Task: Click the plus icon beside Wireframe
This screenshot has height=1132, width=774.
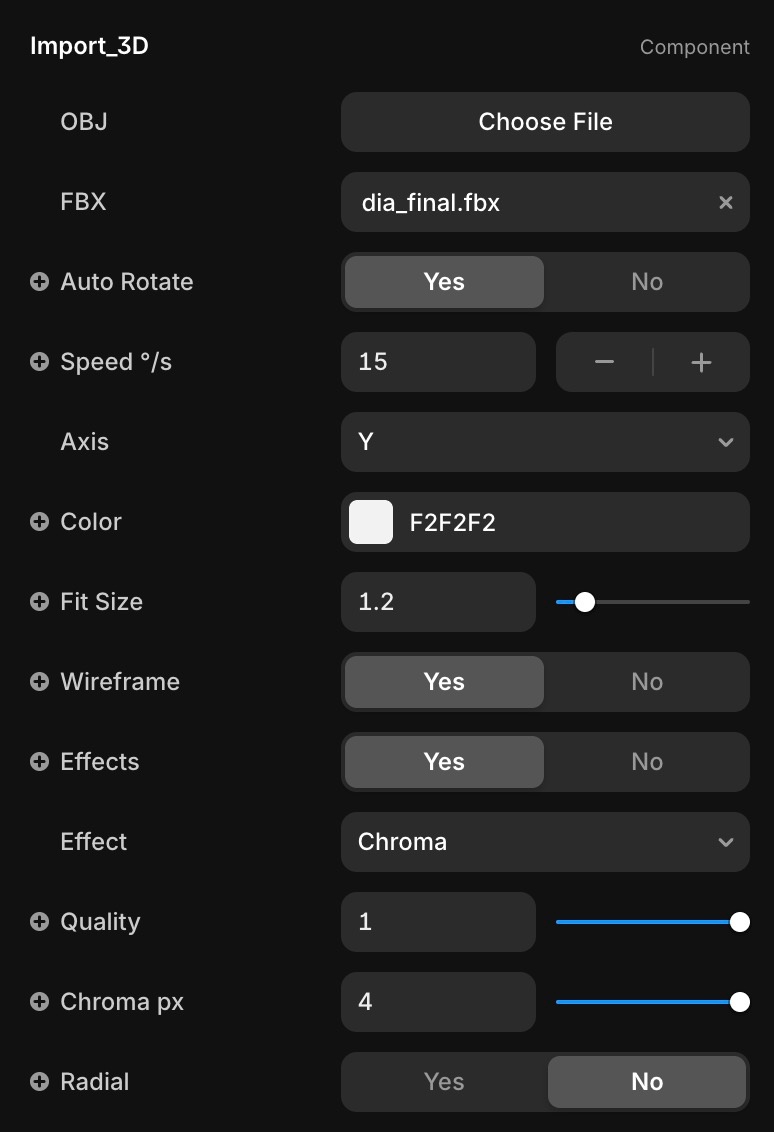Action: pos(39,682)
